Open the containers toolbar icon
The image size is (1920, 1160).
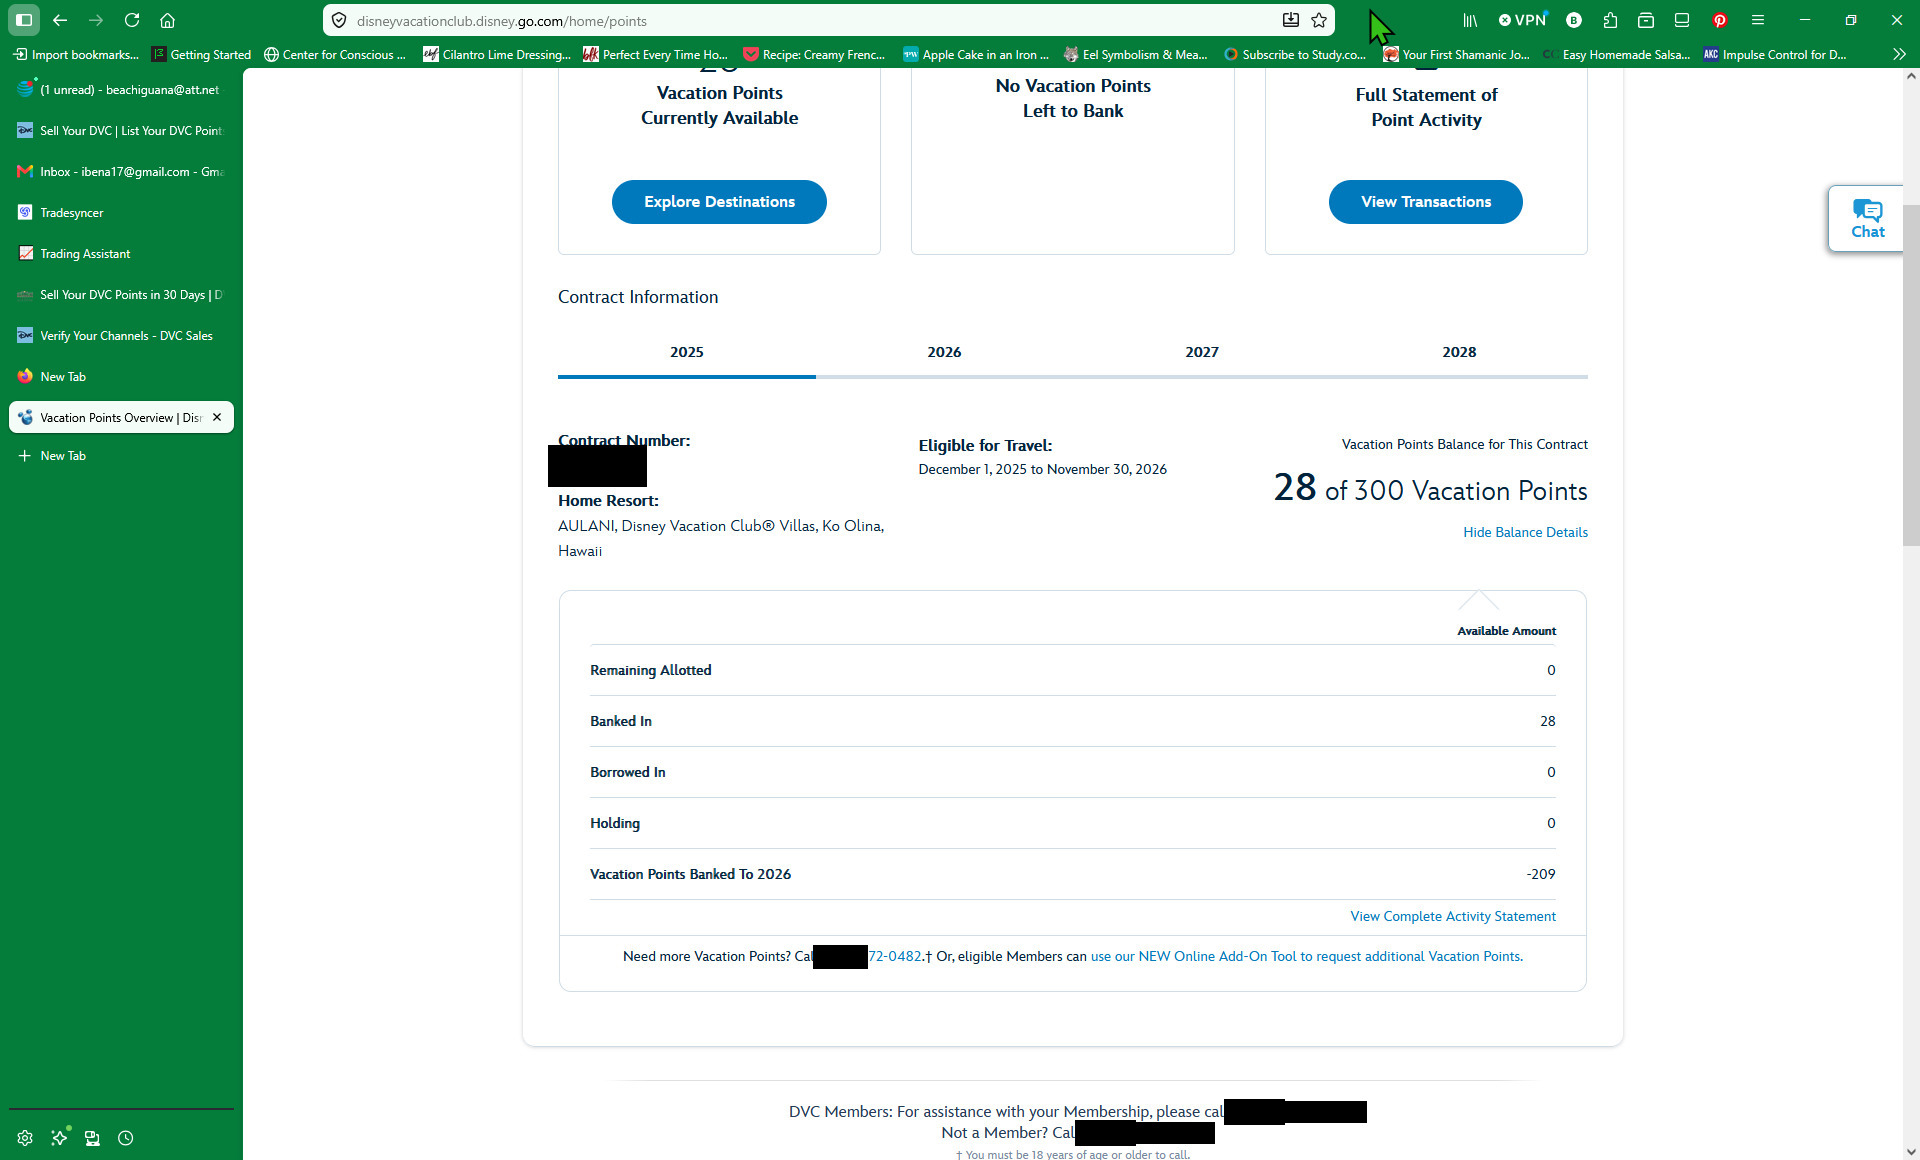coord(1646,20)
